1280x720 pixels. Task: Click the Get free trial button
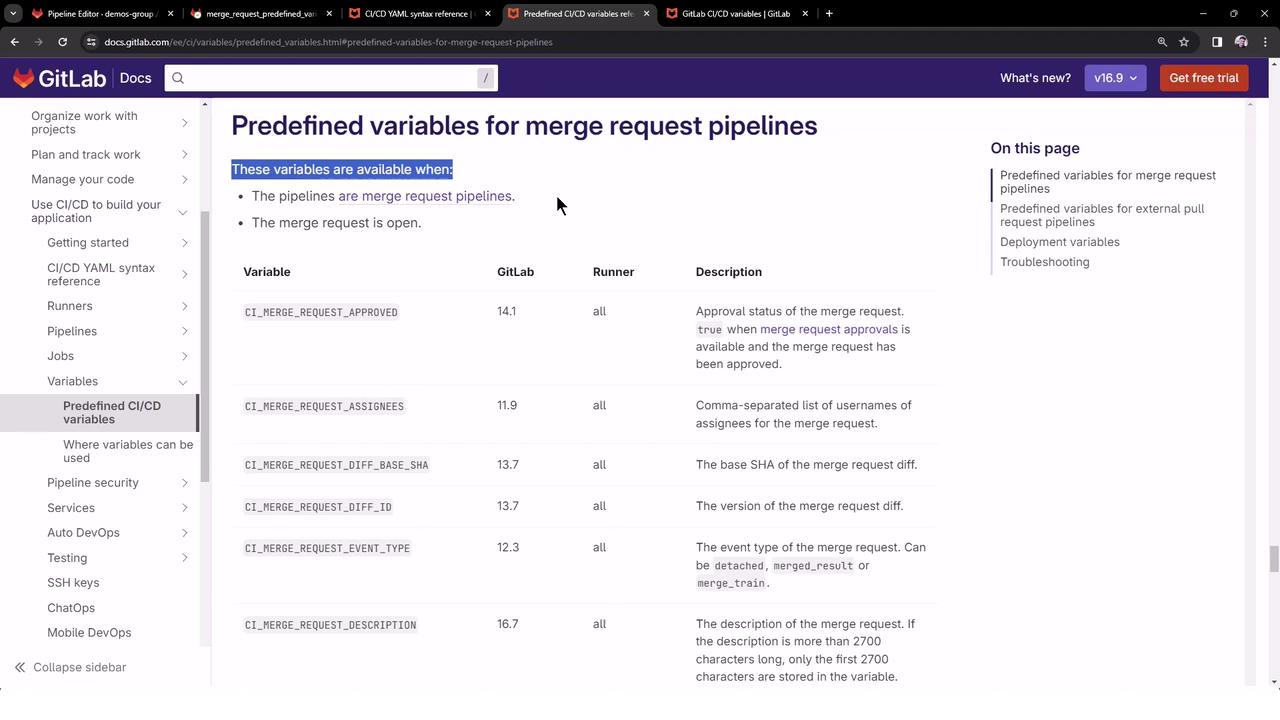tap(1204, 78)
